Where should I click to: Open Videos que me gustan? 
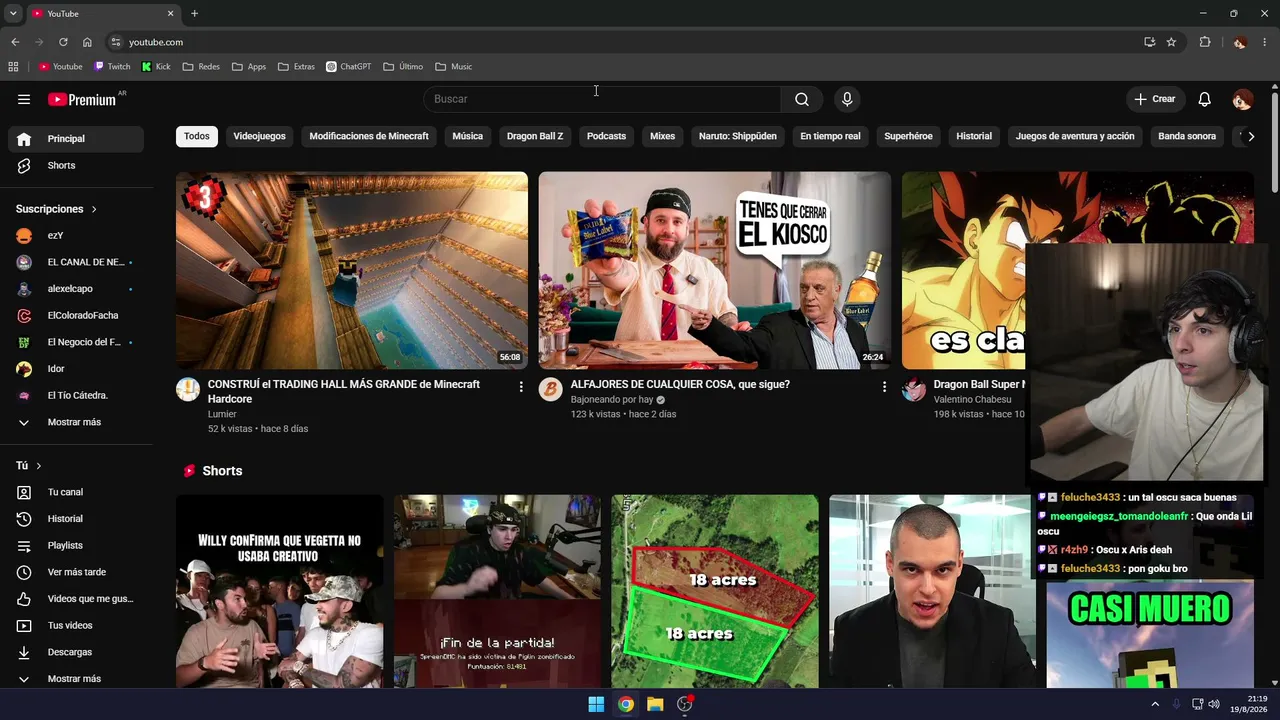click(76, 599)
